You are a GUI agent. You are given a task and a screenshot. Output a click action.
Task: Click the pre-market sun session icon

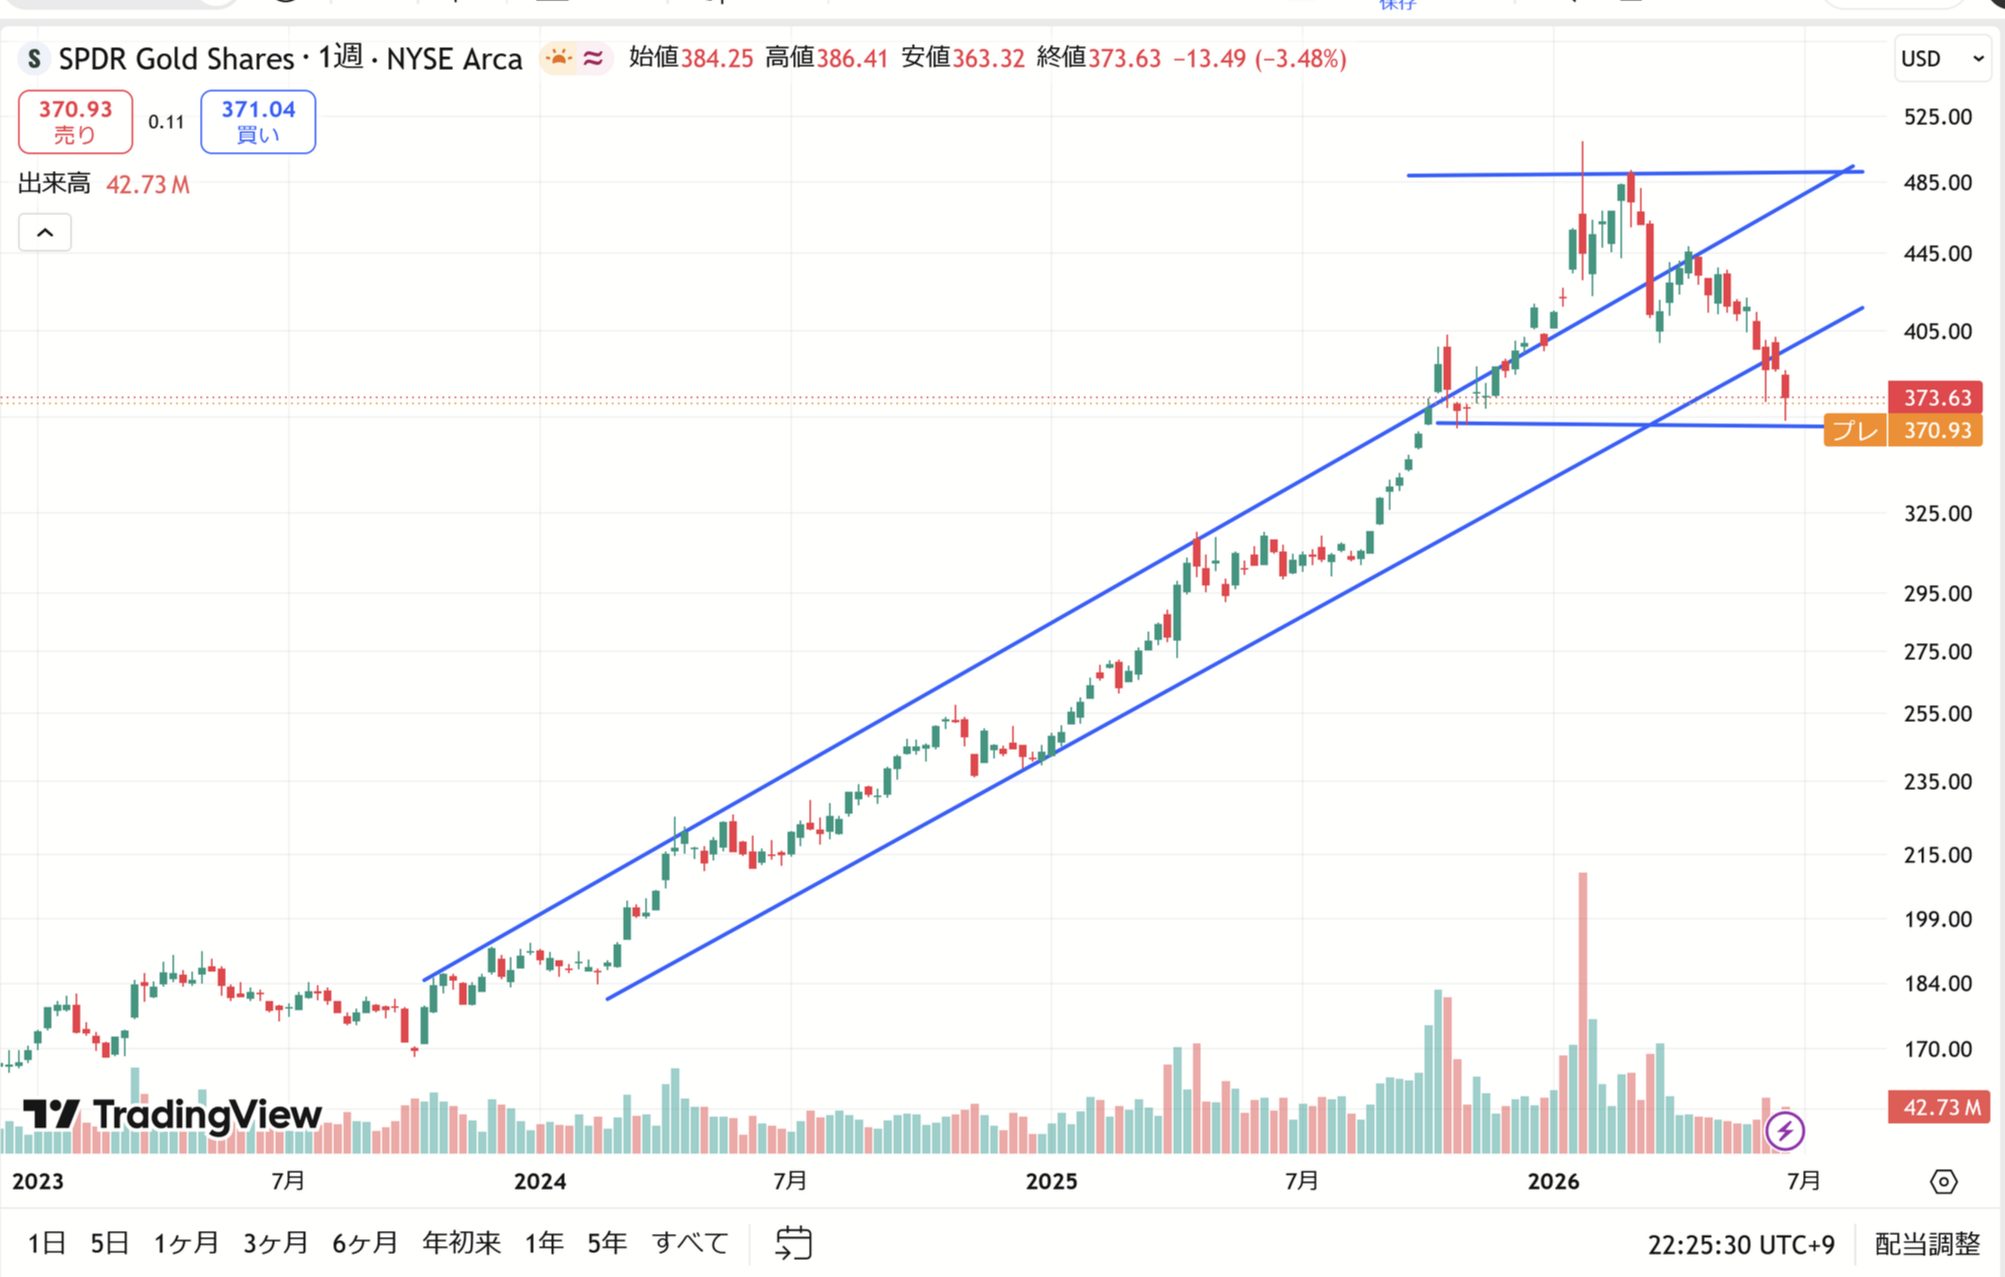[x=558, y=58]
